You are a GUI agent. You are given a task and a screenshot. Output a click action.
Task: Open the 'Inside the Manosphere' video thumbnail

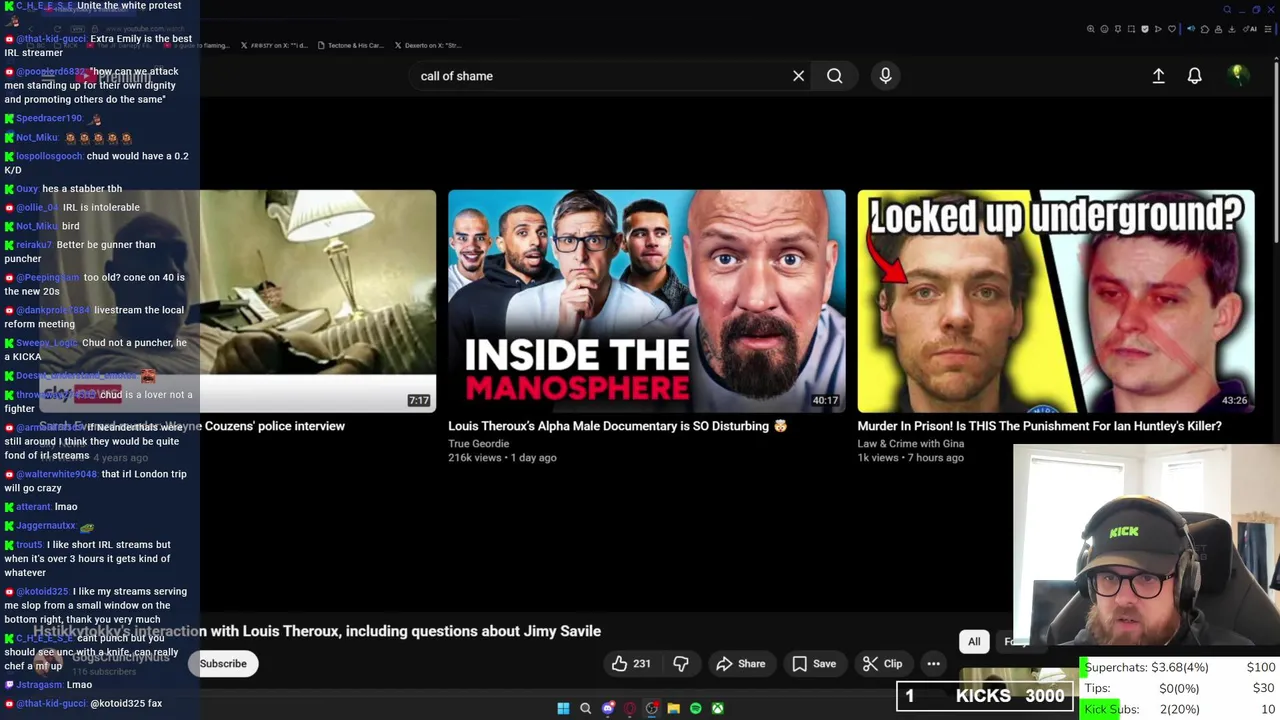[x=646, y=301]
